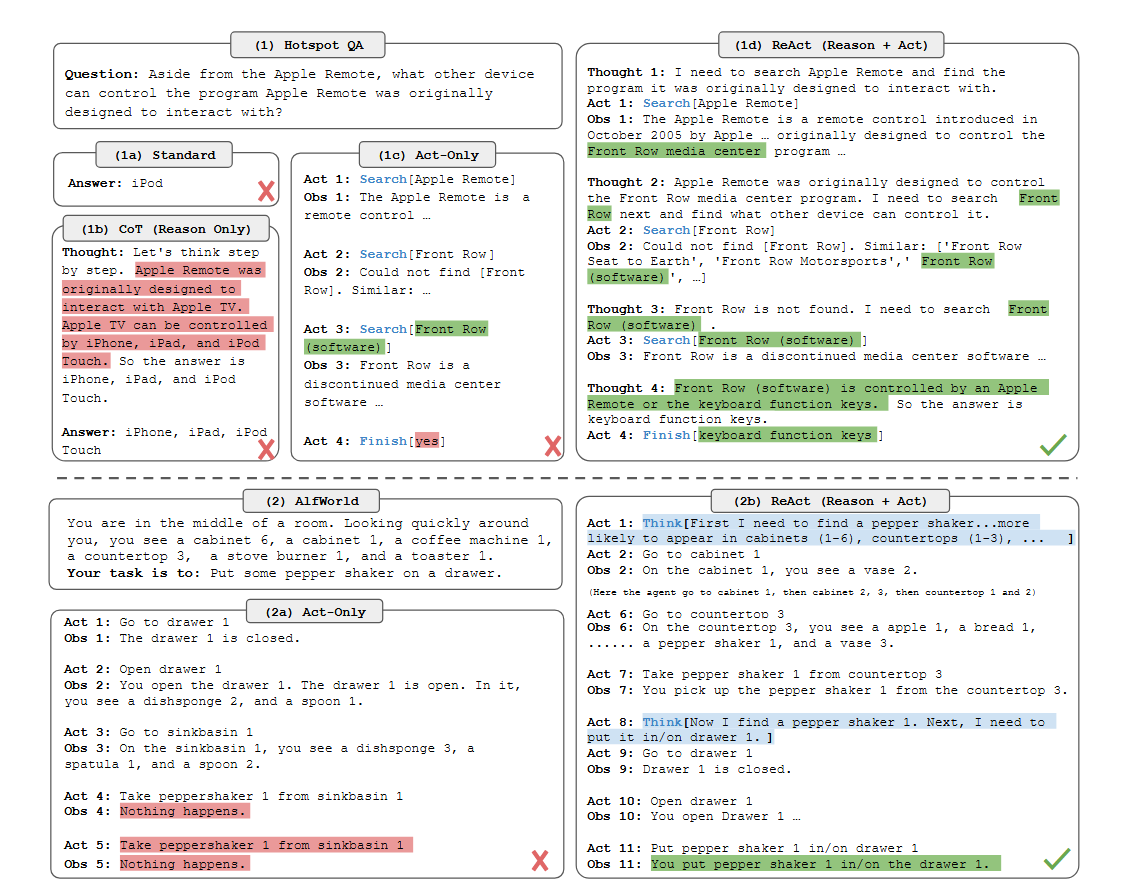
Task: Click the red X in the Standard panel
Action: 266,191
